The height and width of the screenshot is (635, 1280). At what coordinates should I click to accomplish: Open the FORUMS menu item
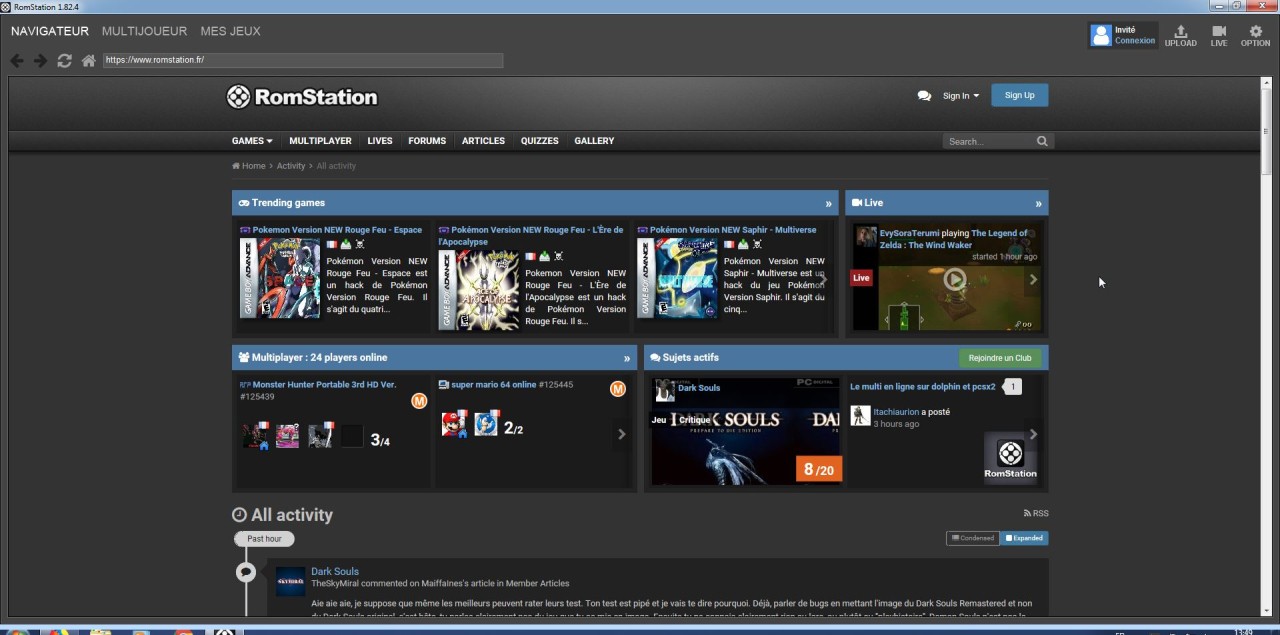coord(427,141)
